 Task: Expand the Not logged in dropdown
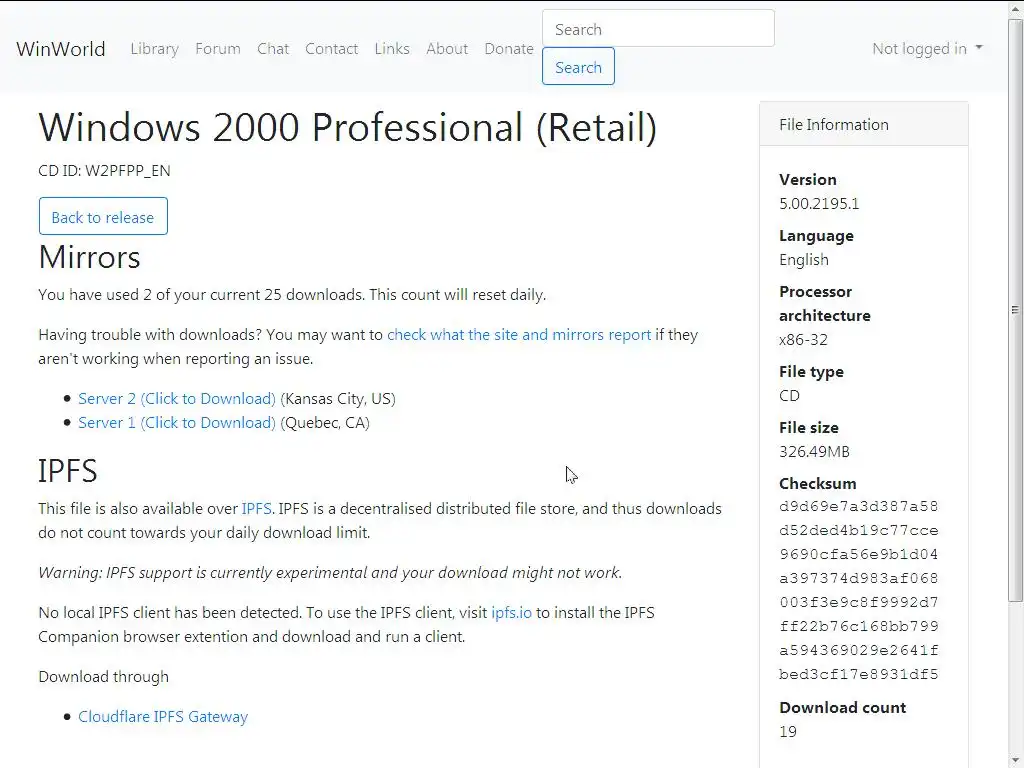click(x=927, y=49)
